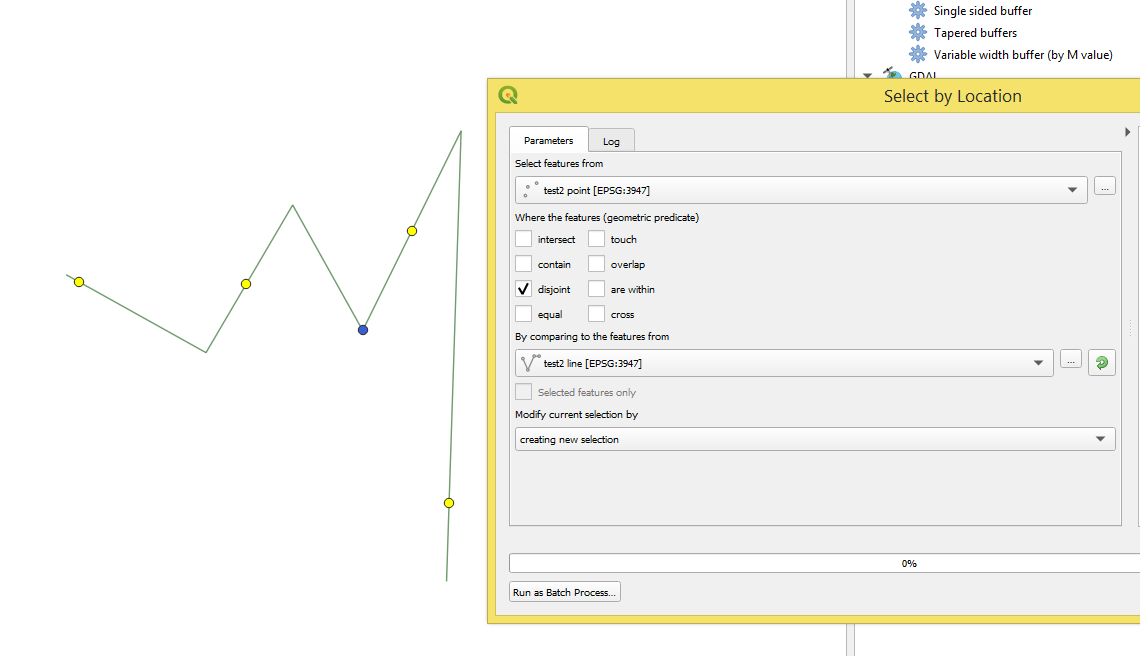Screen dimensions: 1140x656
Task: Click the panel arrow at dialog top right
Action: pos(1127,131)
